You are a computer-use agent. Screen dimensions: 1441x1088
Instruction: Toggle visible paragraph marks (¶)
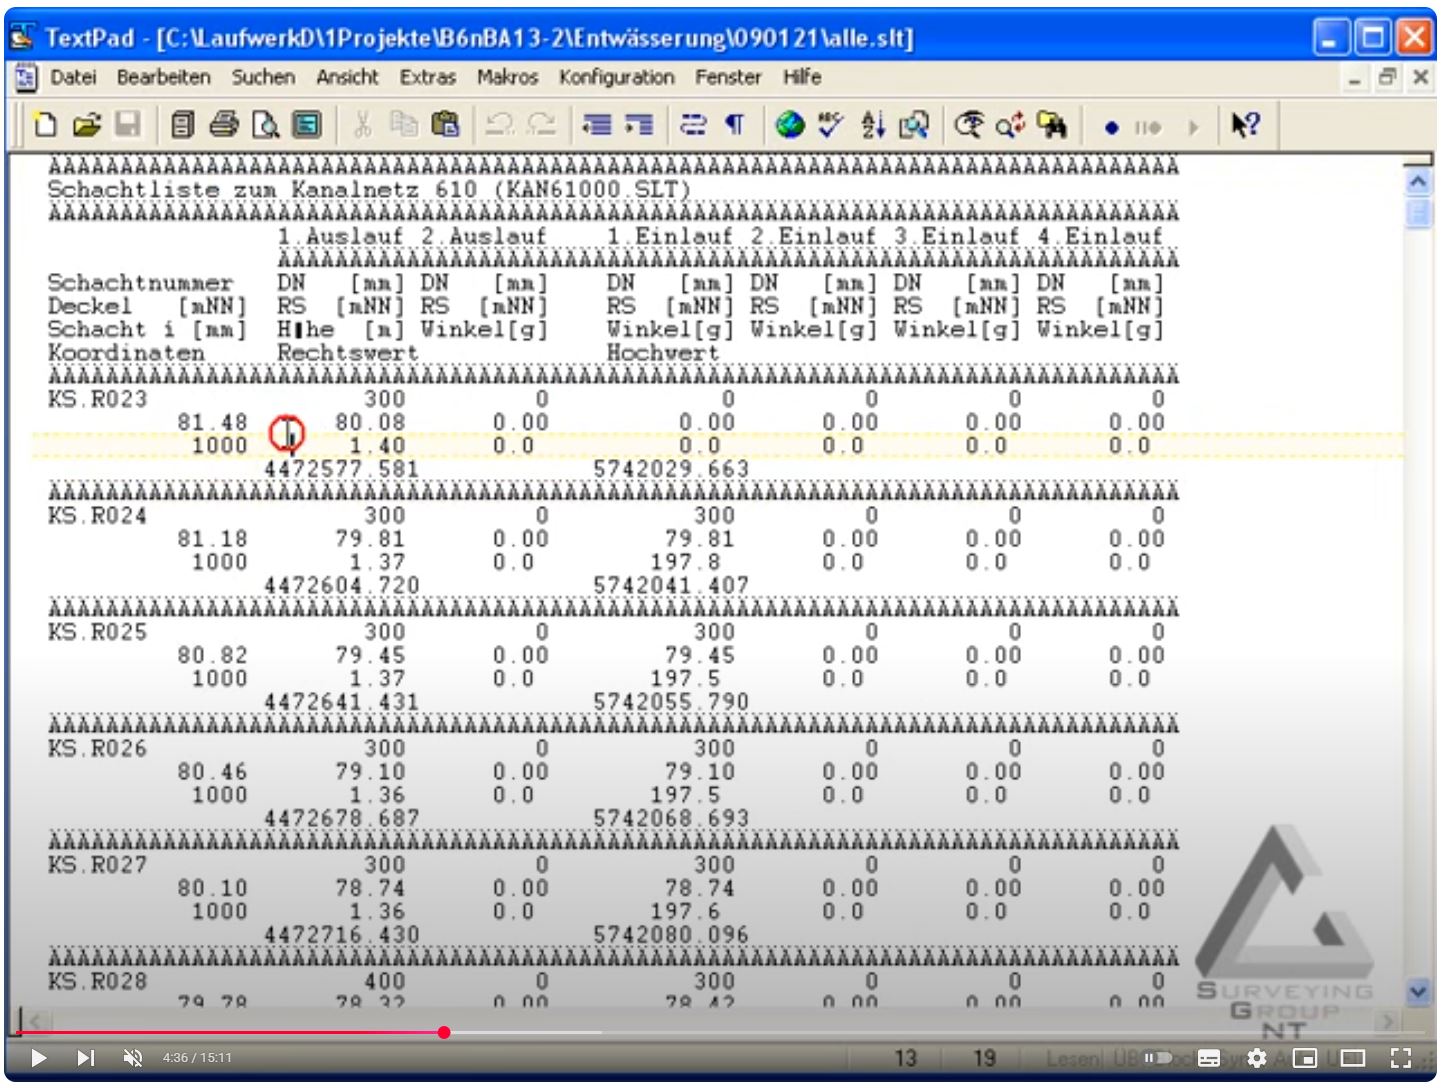[735, 125]
